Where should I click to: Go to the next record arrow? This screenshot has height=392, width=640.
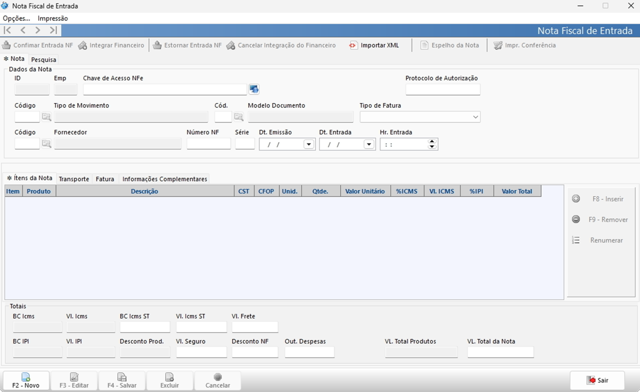(38, 30)
